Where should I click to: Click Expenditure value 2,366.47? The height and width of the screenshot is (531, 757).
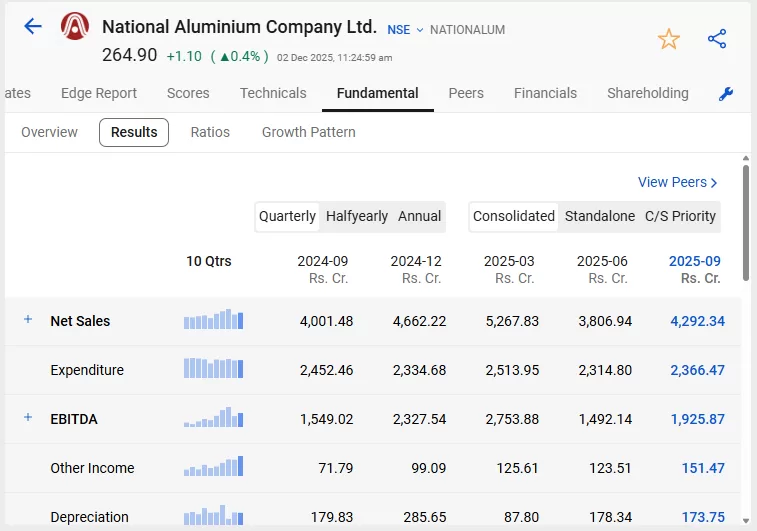coord(698,370)
